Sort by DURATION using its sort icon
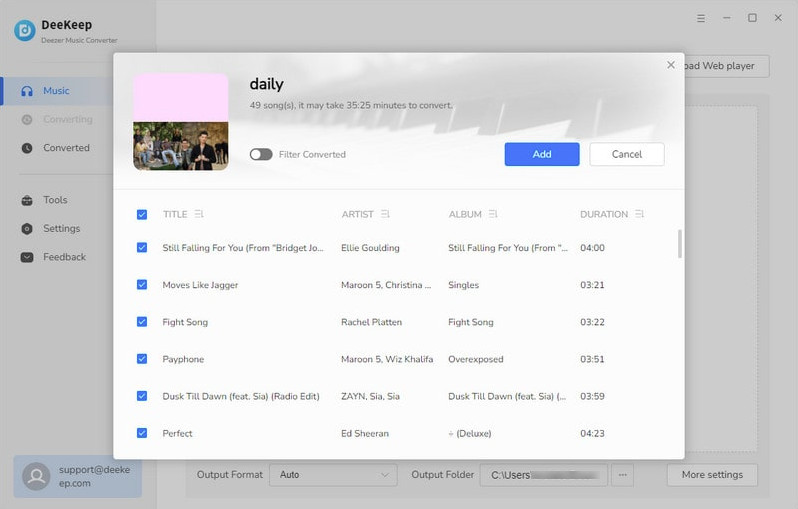 point(640,214)
